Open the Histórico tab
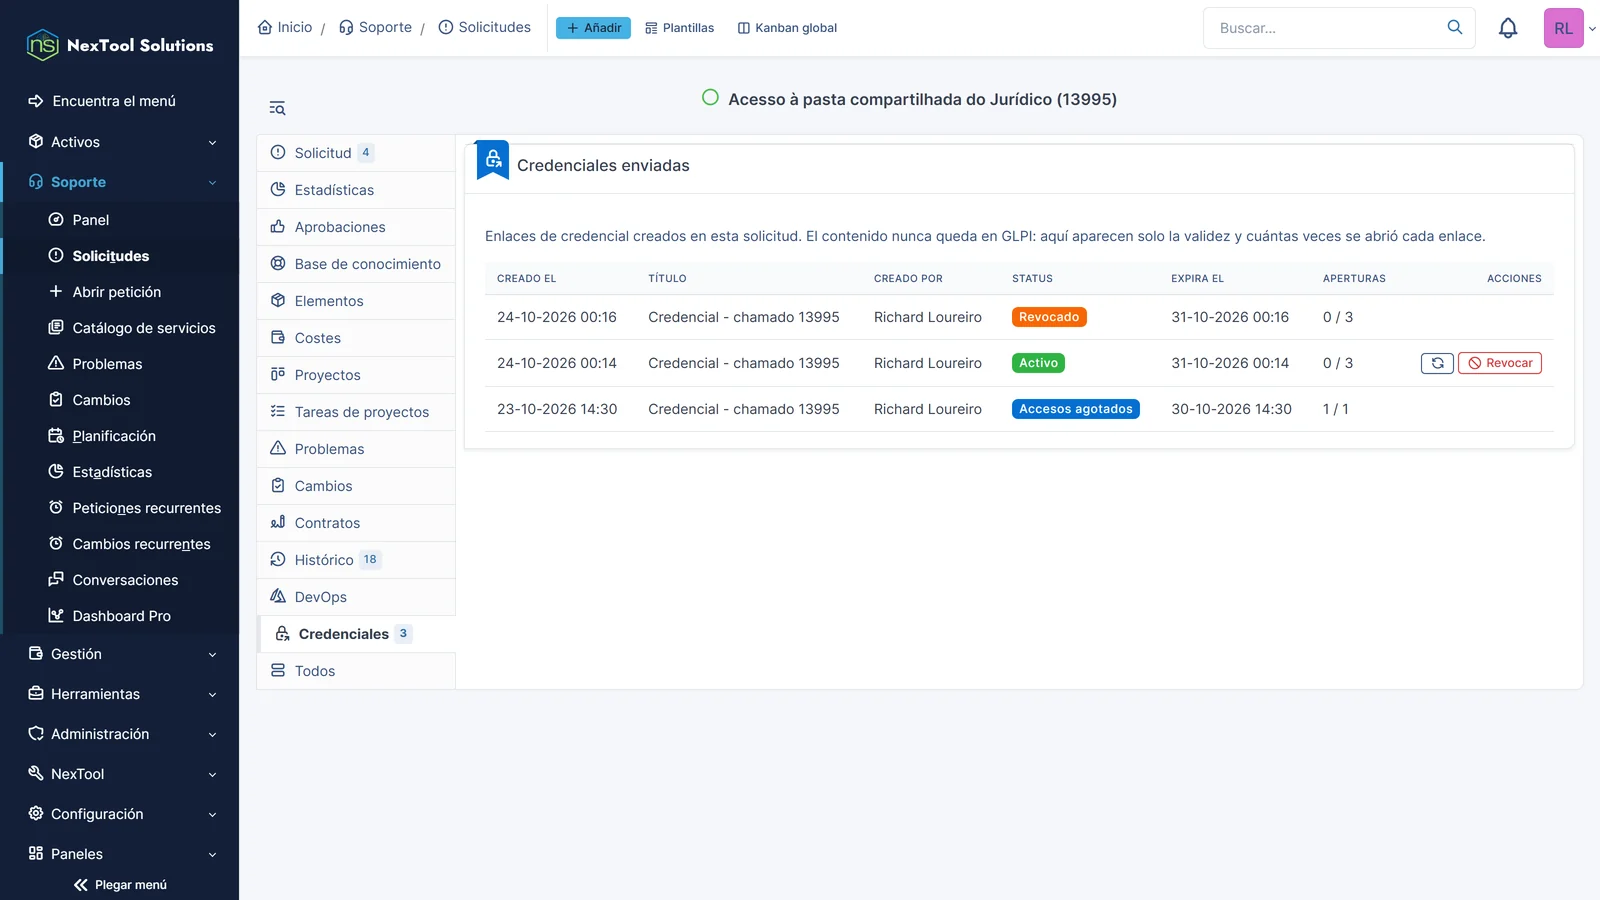The image size is (1600, 900). (x=356, y=560)
